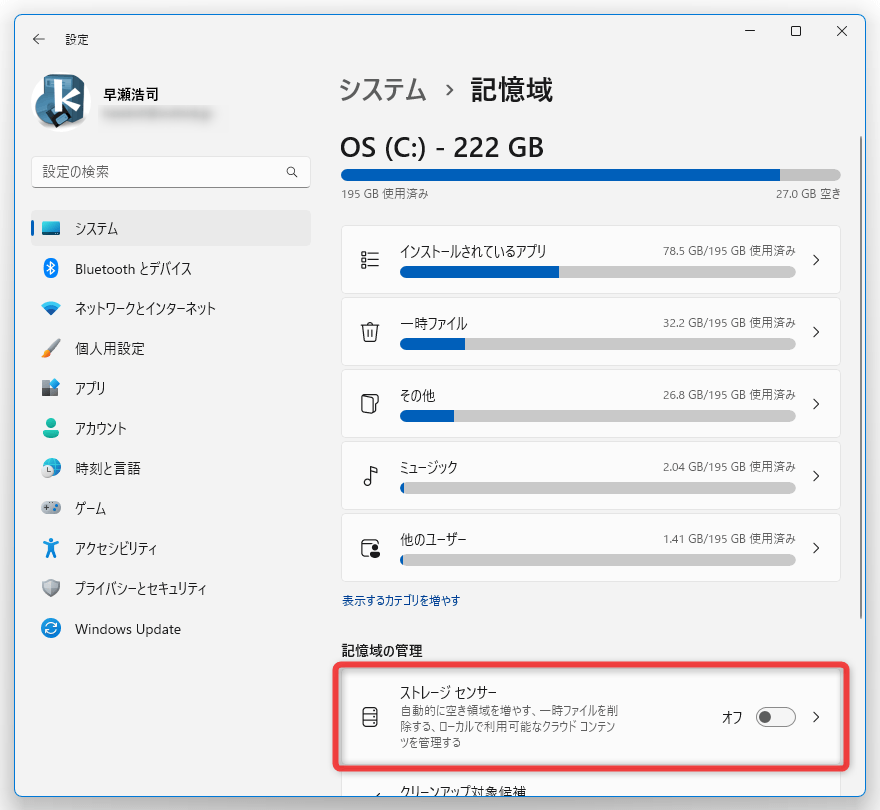880x810 pixels.
Task: Click the Windows Update sync icon
Action: pos(51,628)
